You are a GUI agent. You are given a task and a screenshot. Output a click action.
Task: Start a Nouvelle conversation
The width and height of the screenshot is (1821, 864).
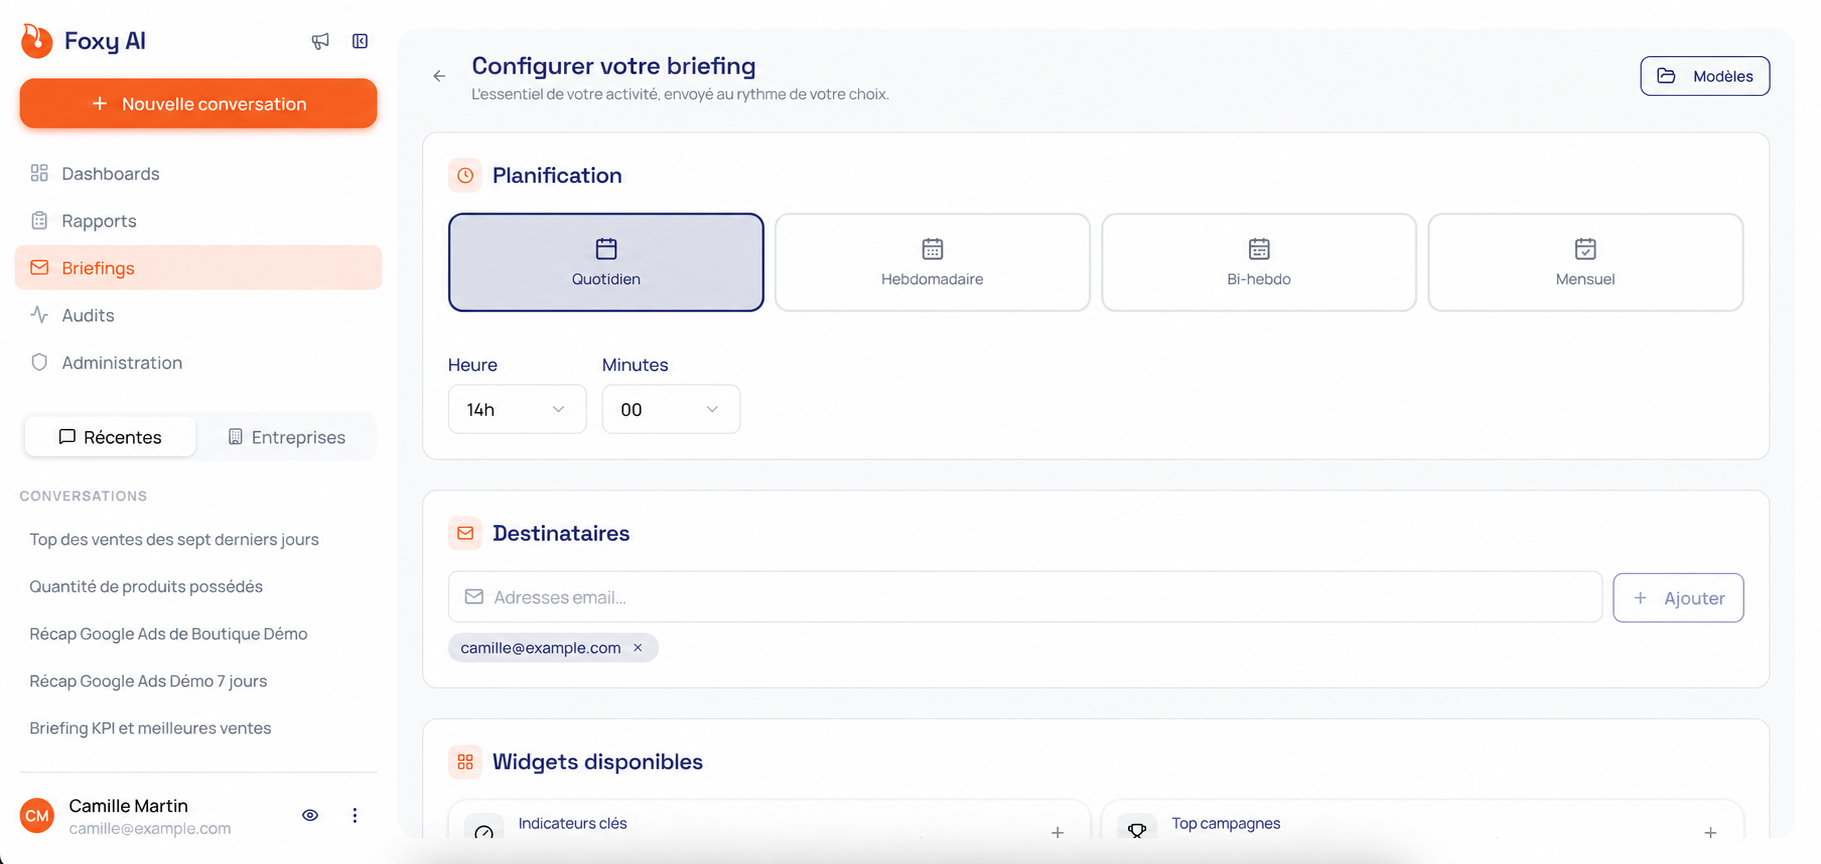198,104
